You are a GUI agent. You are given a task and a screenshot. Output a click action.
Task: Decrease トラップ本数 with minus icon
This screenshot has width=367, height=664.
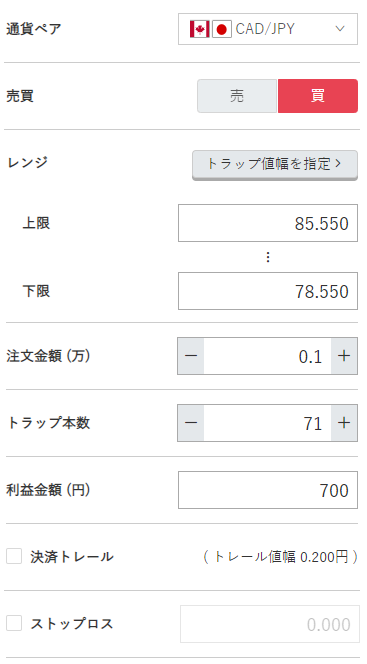point(191,423)
